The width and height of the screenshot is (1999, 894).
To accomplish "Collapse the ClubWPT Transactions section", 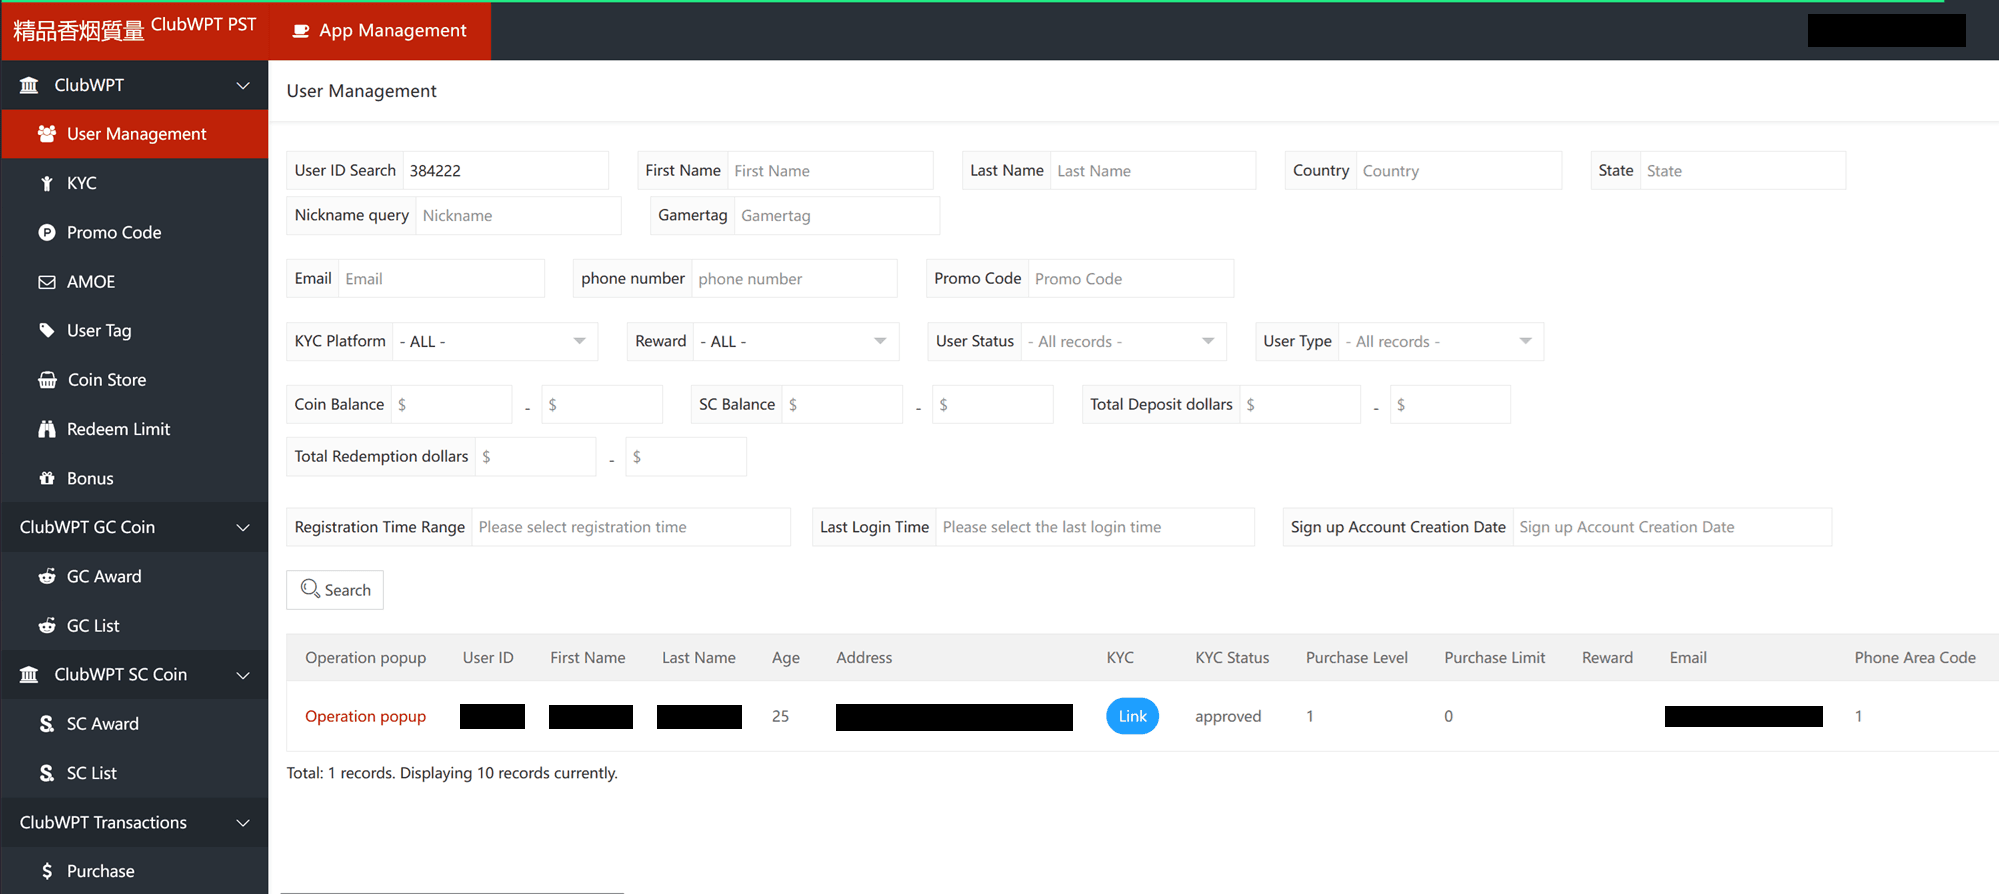I will click(243, 822).
